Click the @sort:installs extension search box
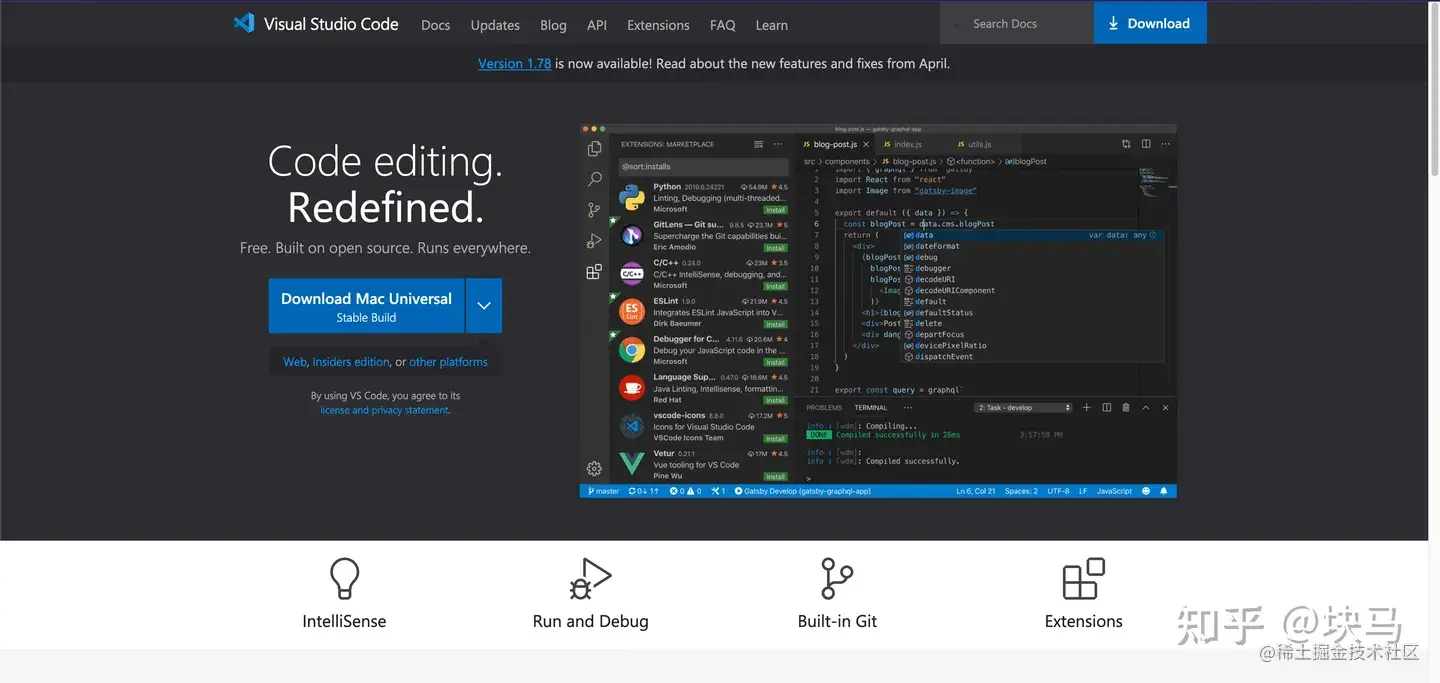Screen dimensions: 1440x683 [x=704, y=167]
